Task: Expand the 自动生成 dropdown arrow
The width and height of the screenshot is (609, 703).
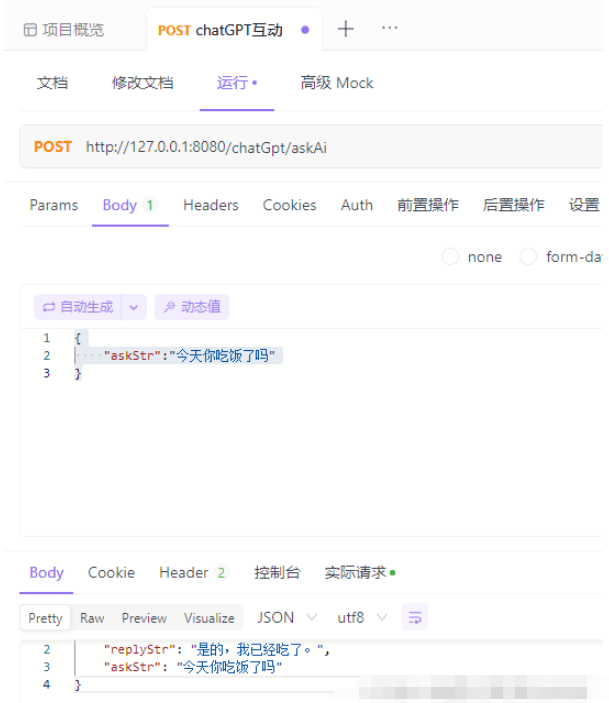Action: [x=134, y=307]
